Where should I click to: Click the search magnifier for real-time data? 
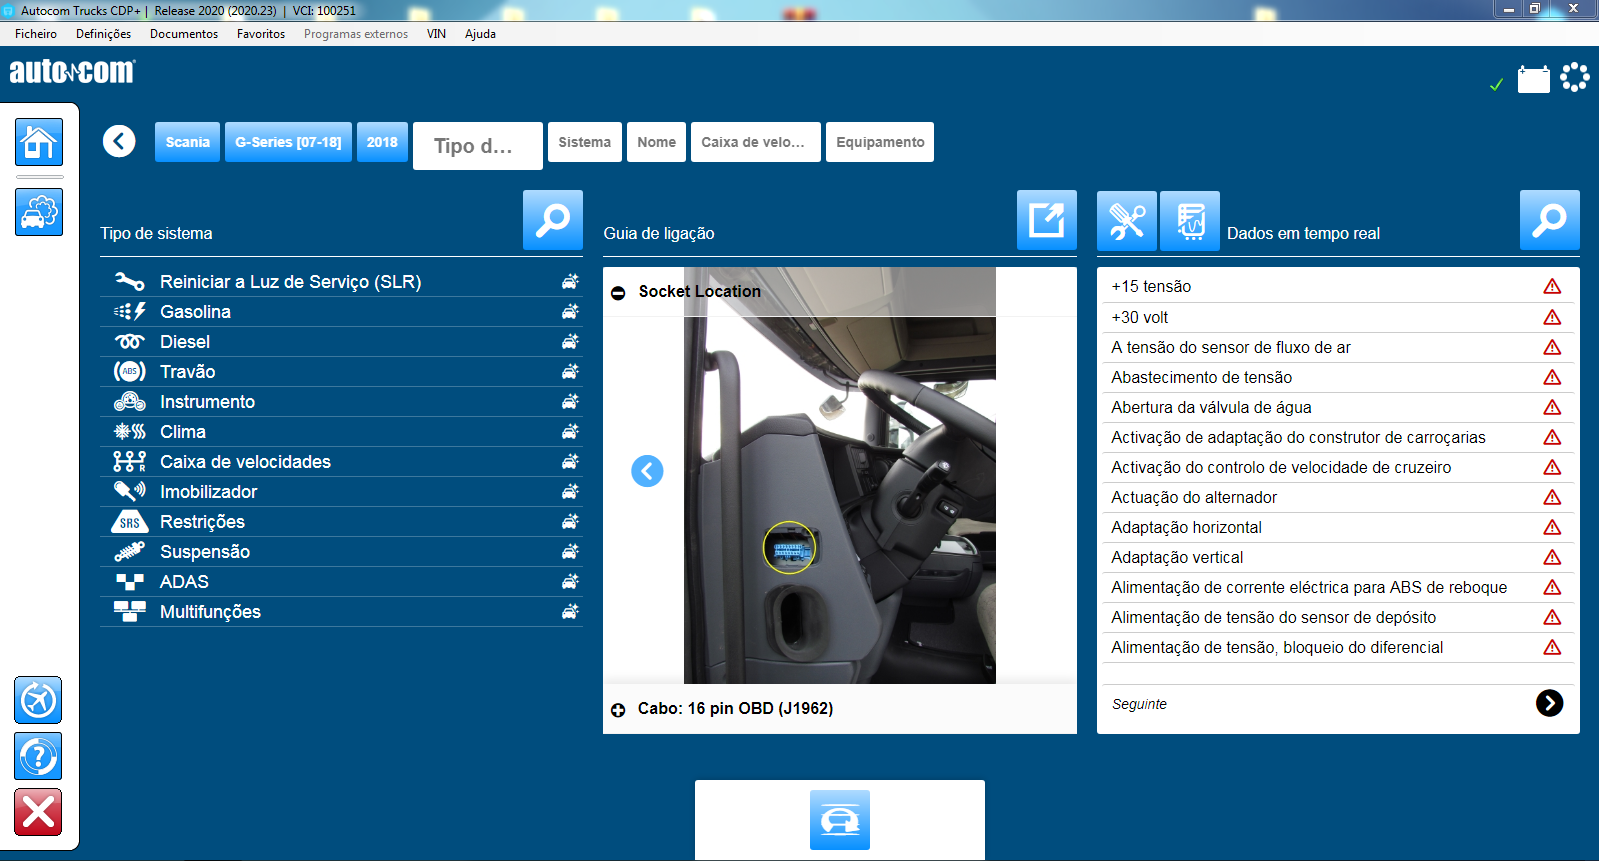[x=1549, y=220]
